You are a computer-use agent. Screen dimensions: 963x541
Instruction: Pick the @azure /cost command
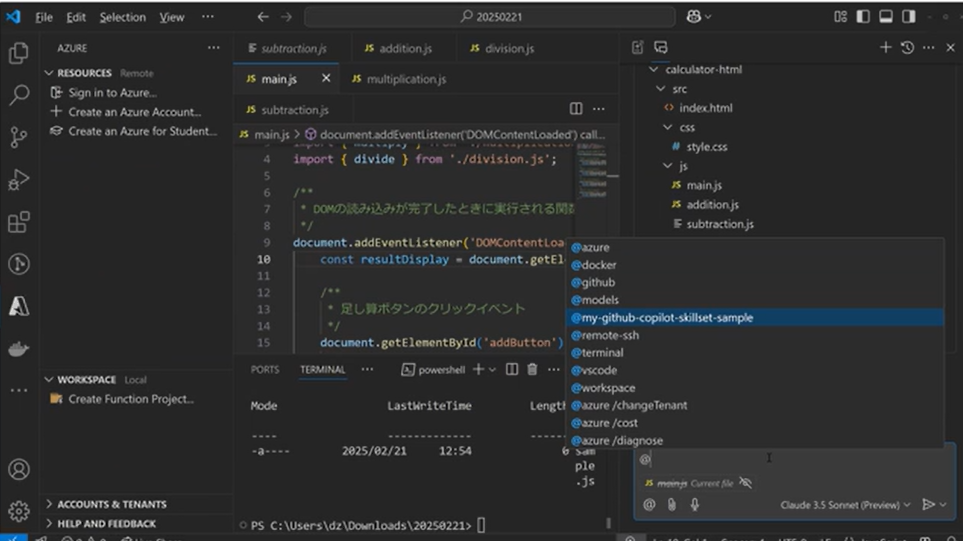754,423
